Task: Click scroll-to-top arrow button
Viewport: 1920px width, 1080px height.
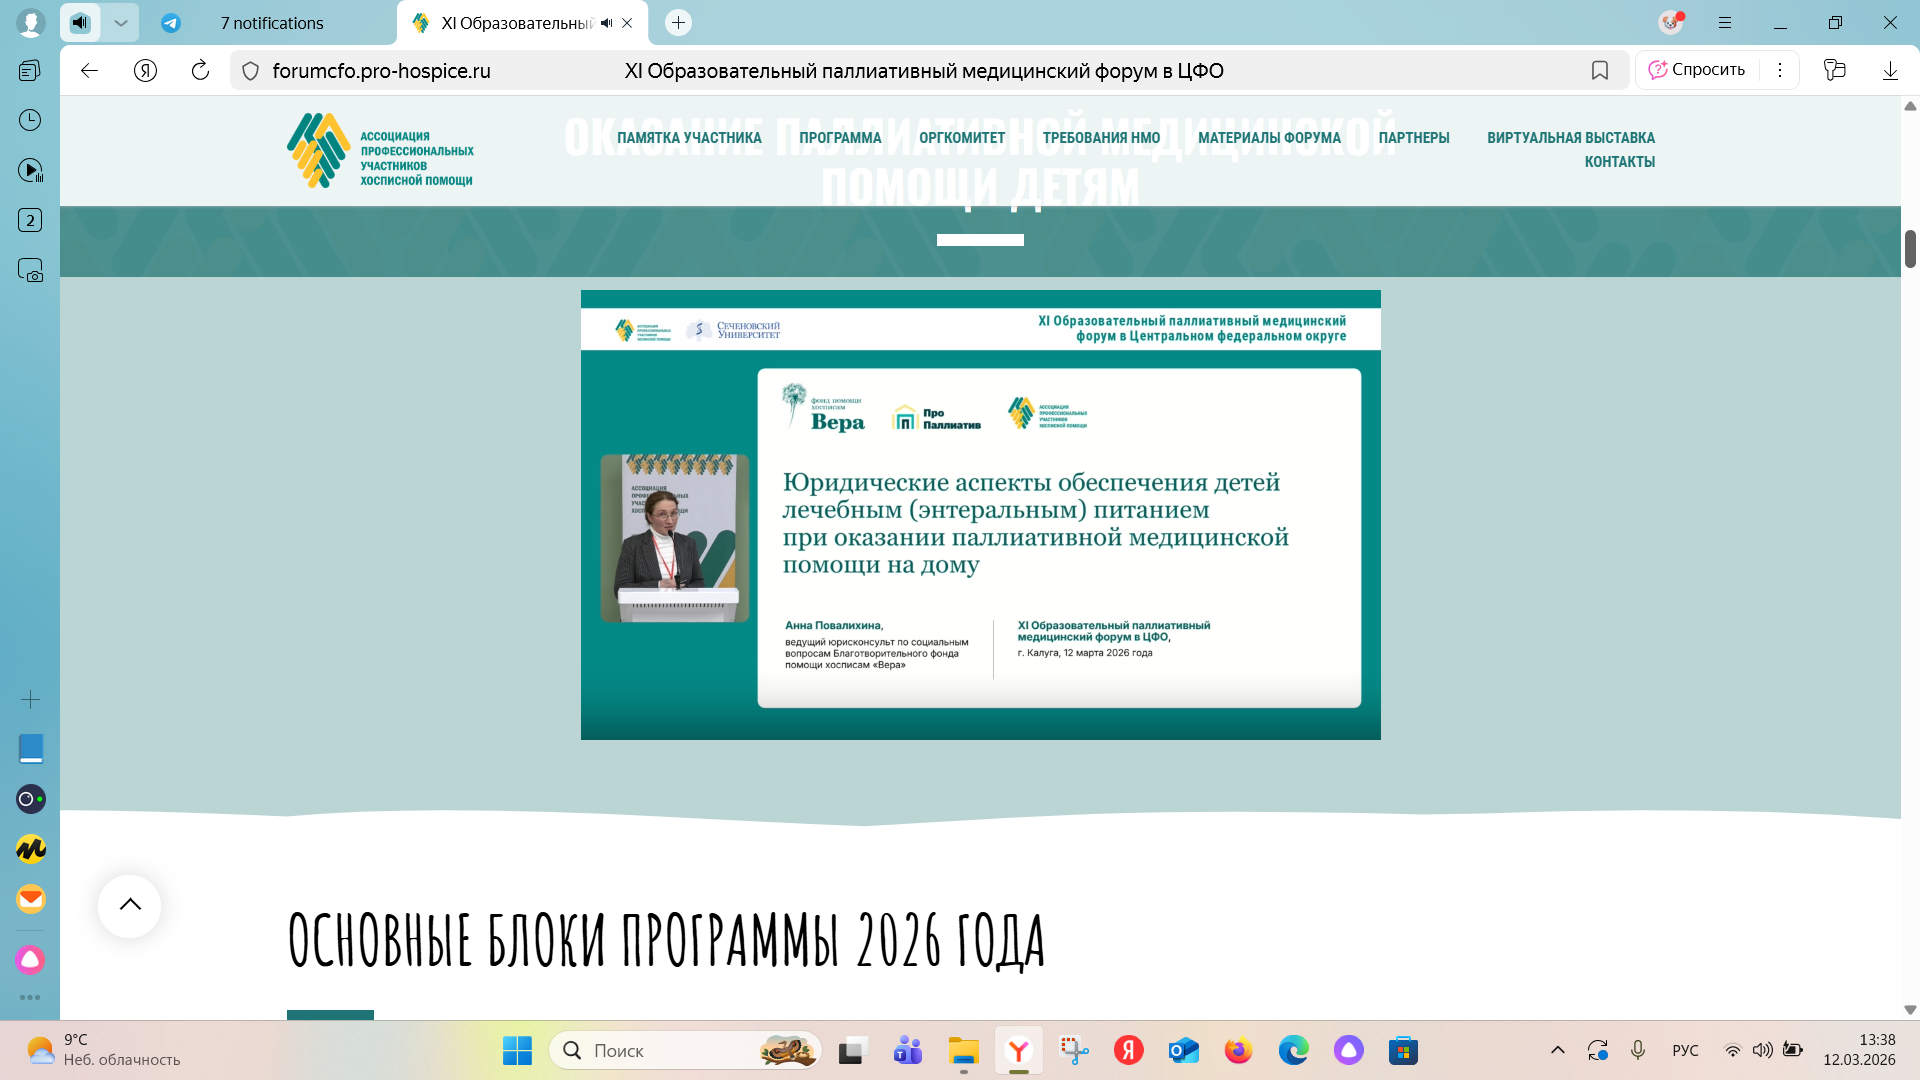Action: pos(130,905)
